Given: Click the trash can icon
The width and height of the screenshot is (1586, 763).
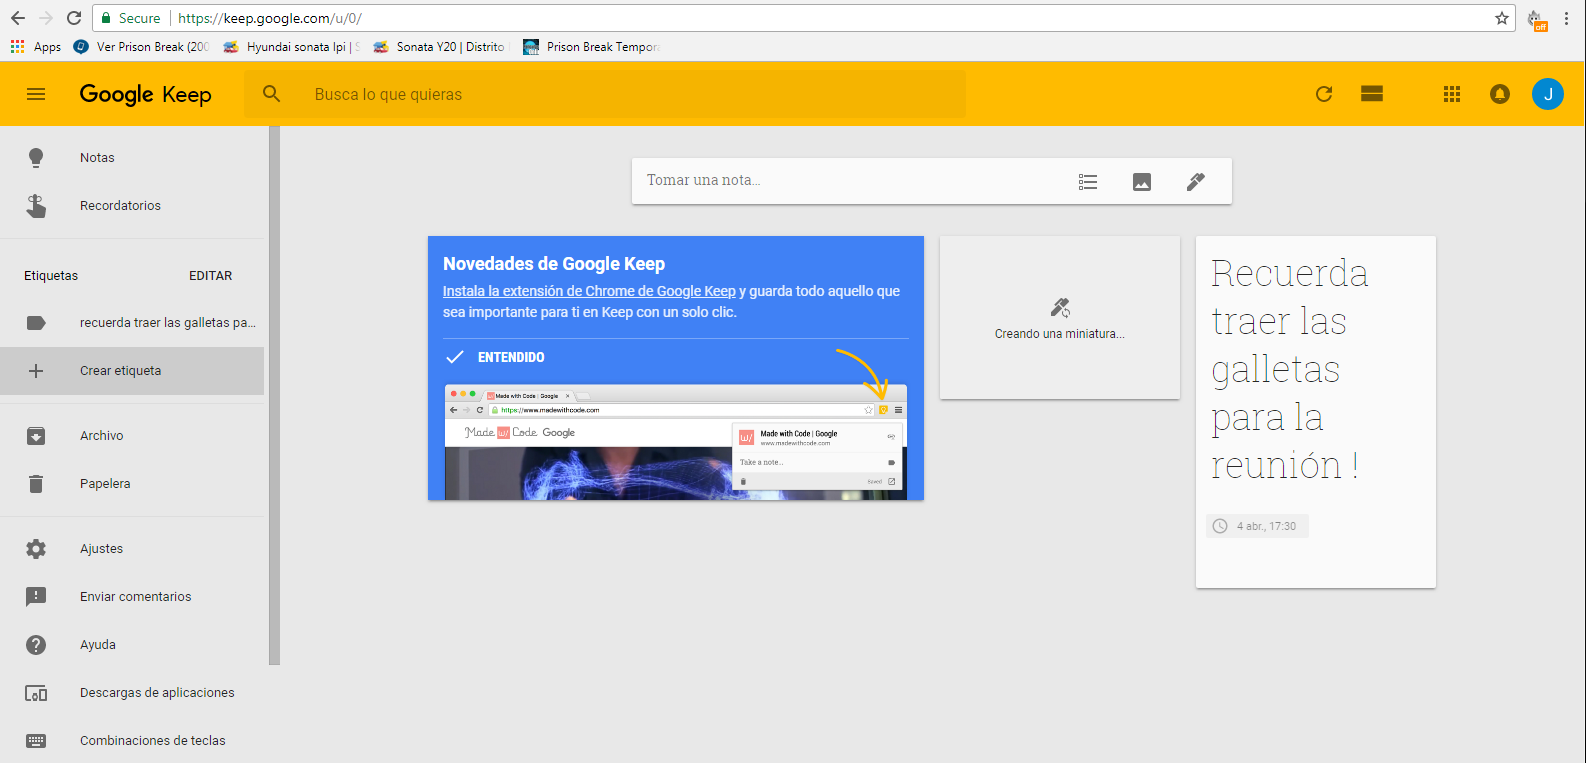Looking at the screenshot, I should click(36, 483).
